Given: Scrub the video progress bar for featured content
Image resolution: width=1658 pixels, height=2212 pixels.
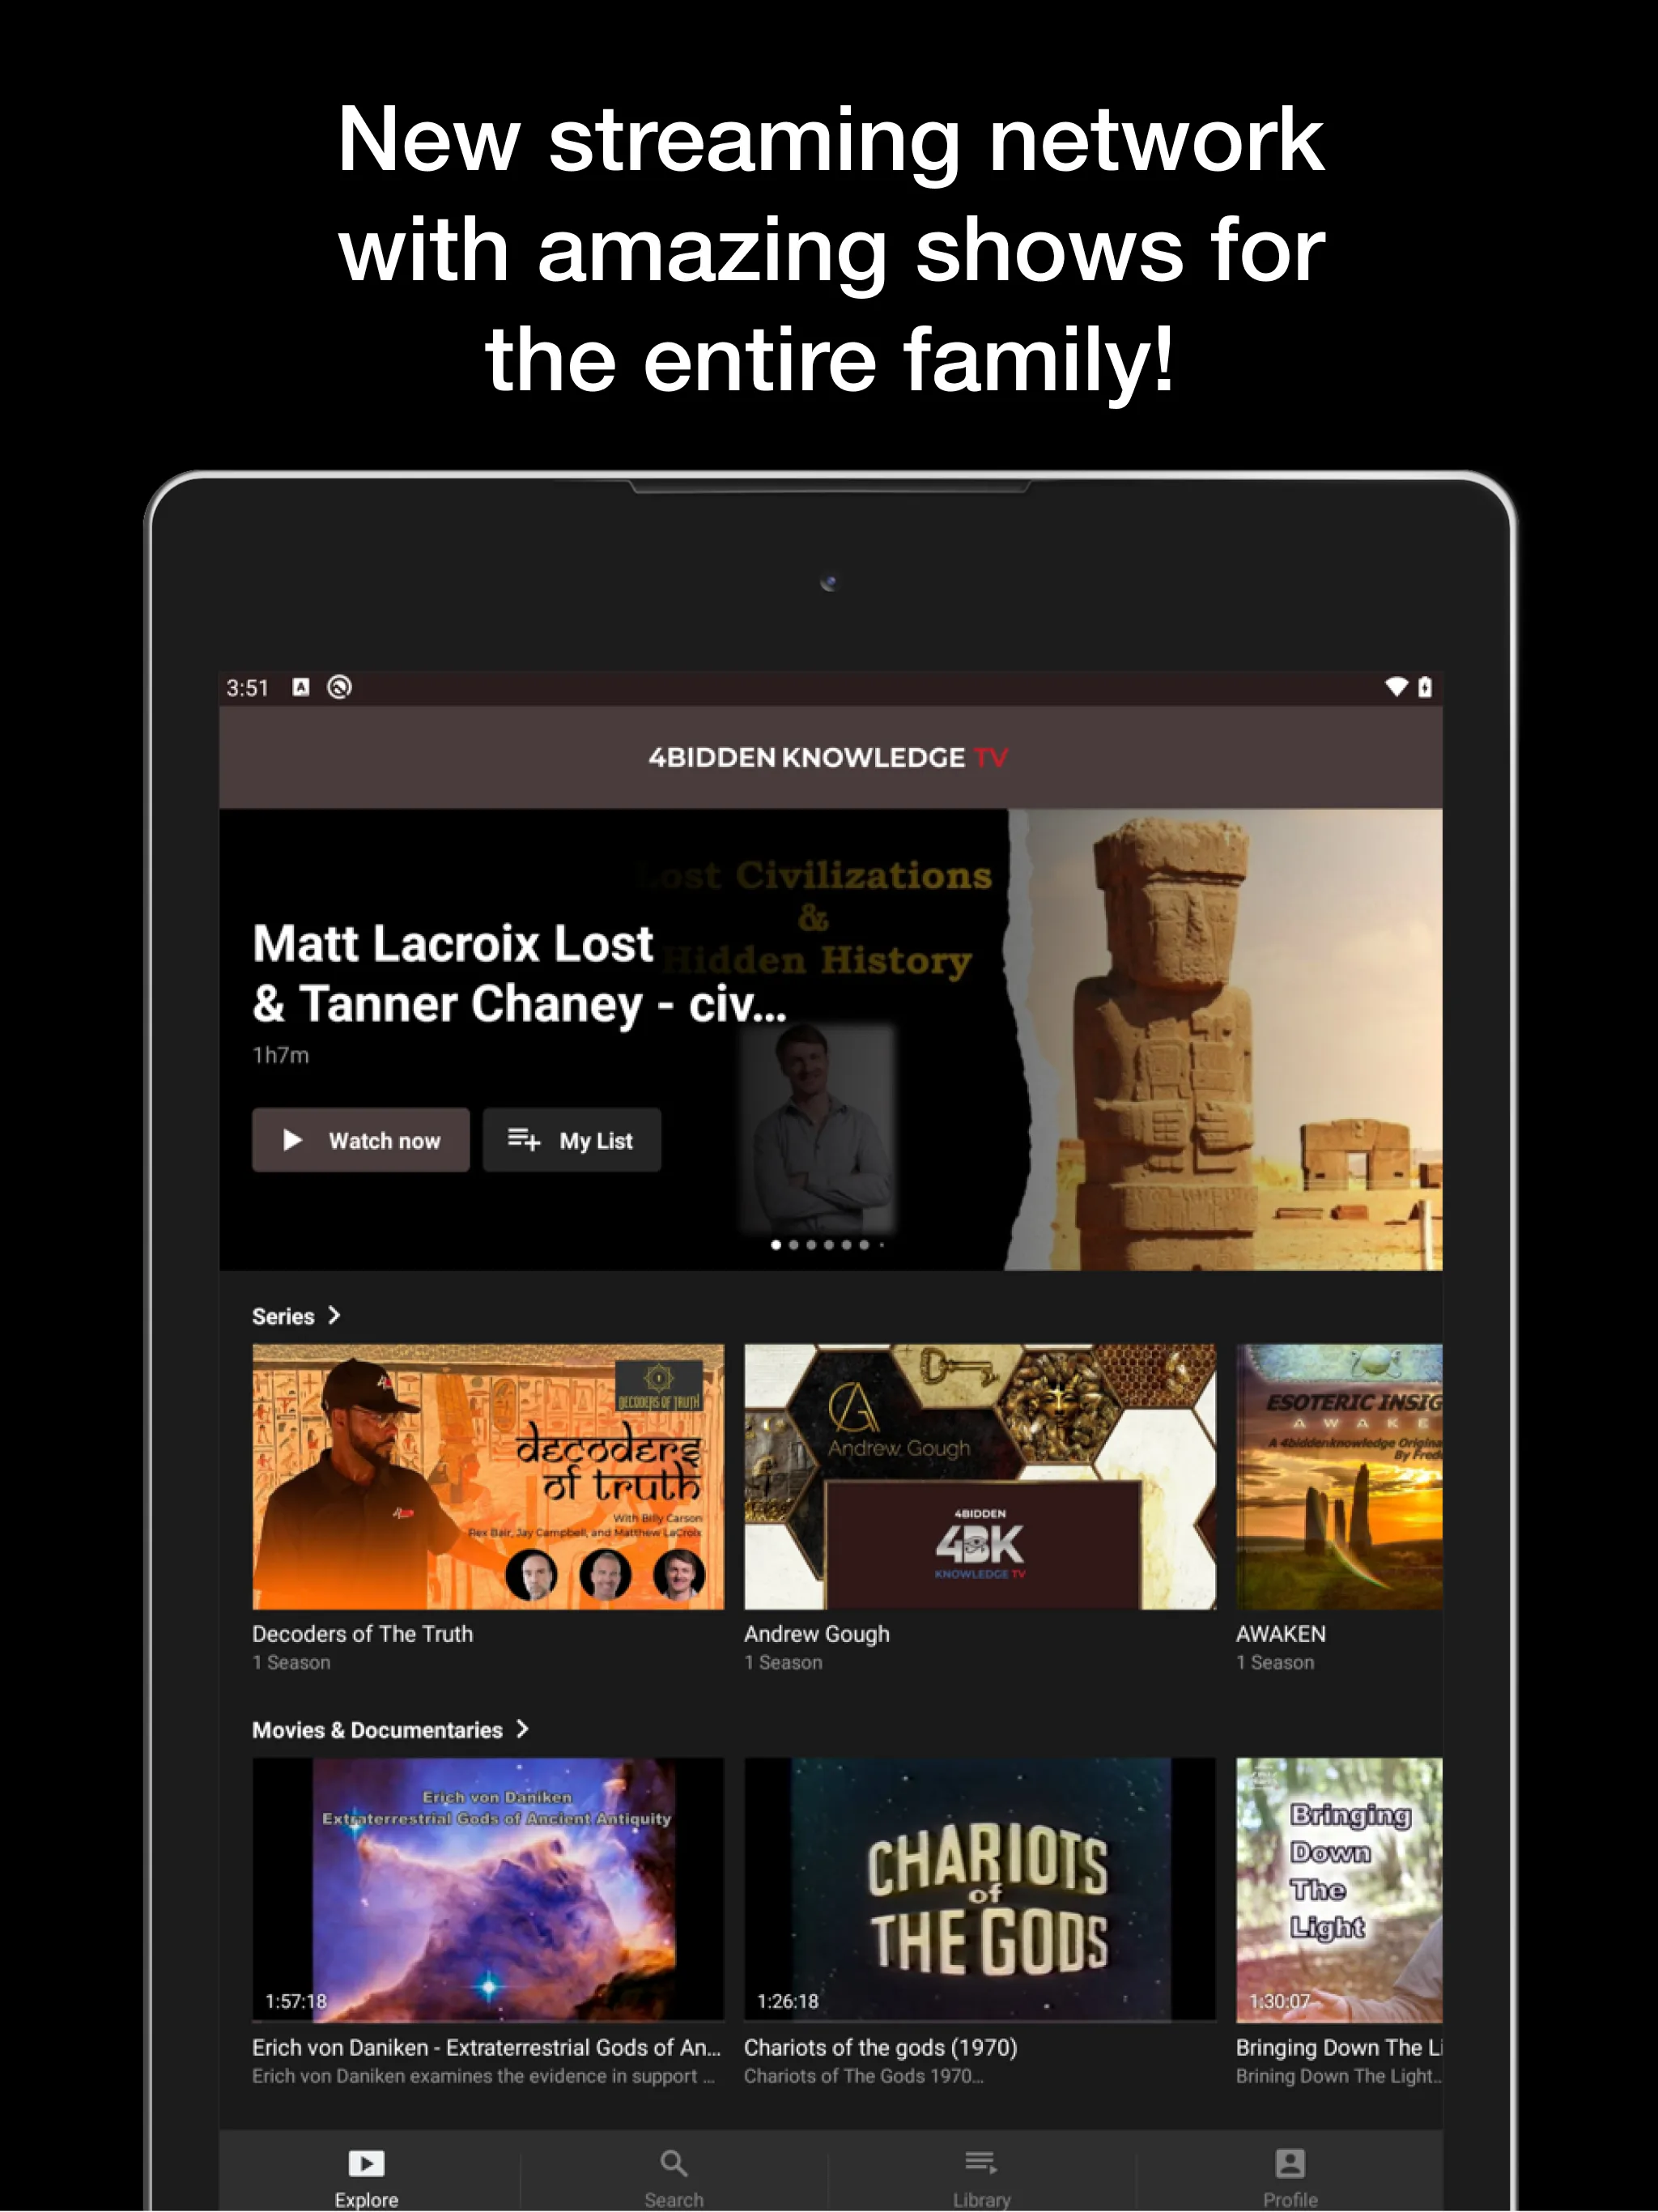Looking at the screenshot, I should [x=838, y=1244].
